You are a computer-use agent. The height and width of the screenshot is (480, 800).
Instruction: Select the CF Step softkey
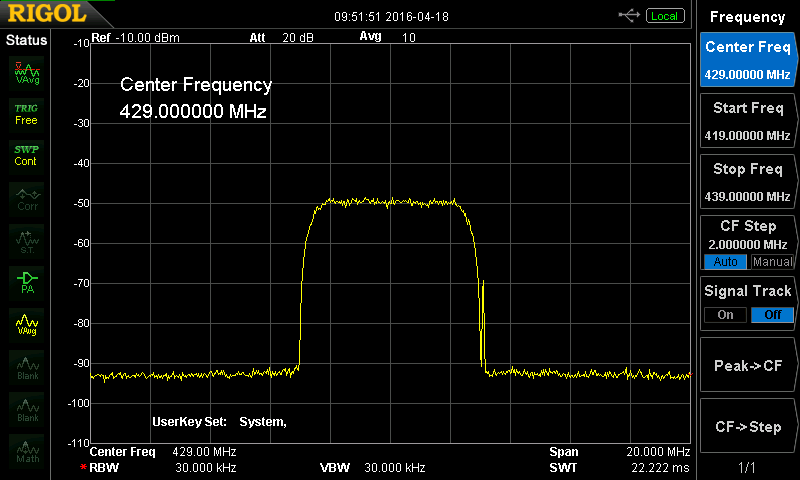747,243
